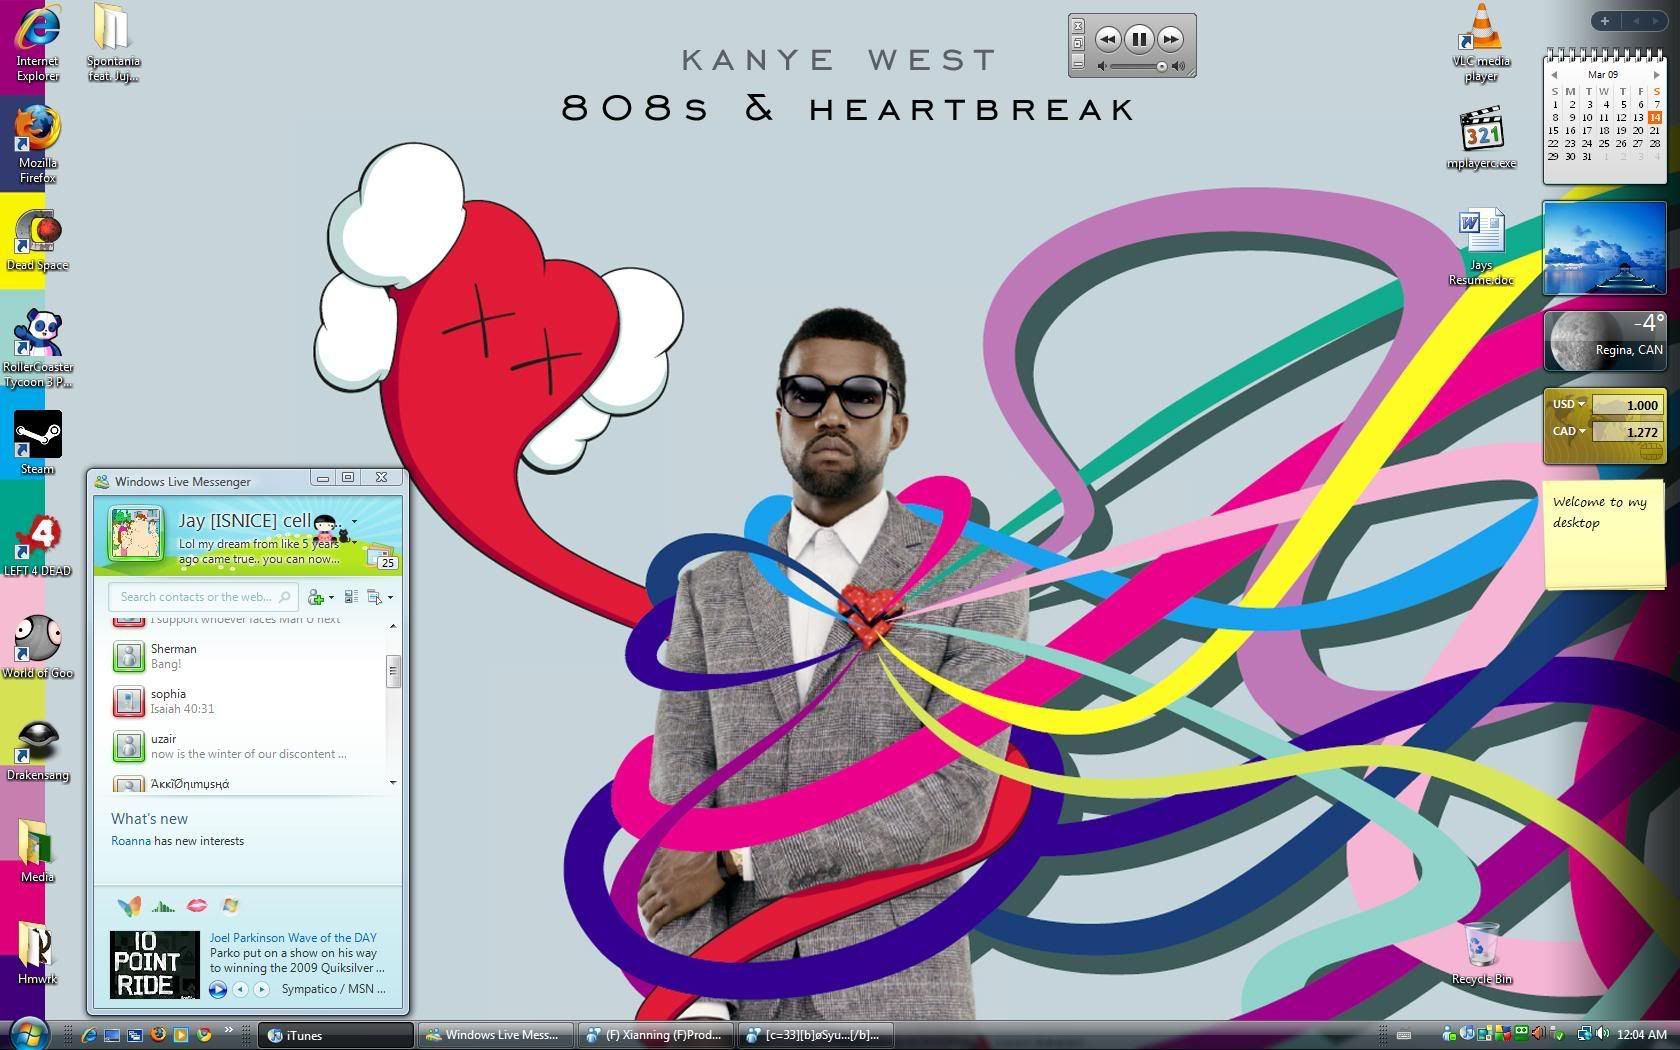Open the mail inbox icon showing 25
This screenshot has height=1050, width=1680.
[382, 558]
